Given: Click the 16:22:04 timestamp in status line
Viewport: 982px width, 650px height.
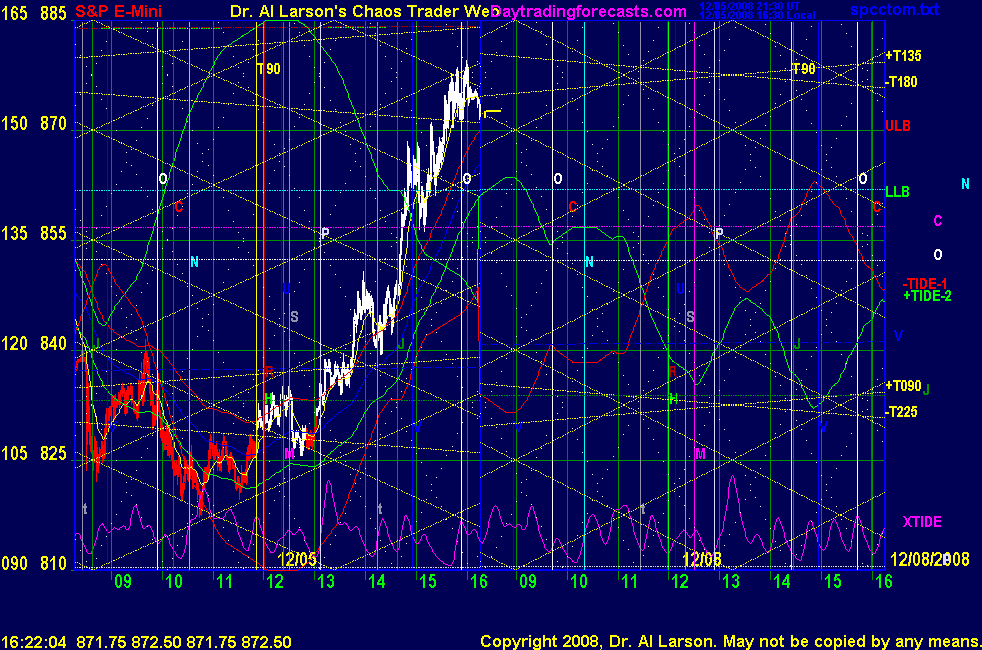Looking at the screenshot, I should pos(31,640).
